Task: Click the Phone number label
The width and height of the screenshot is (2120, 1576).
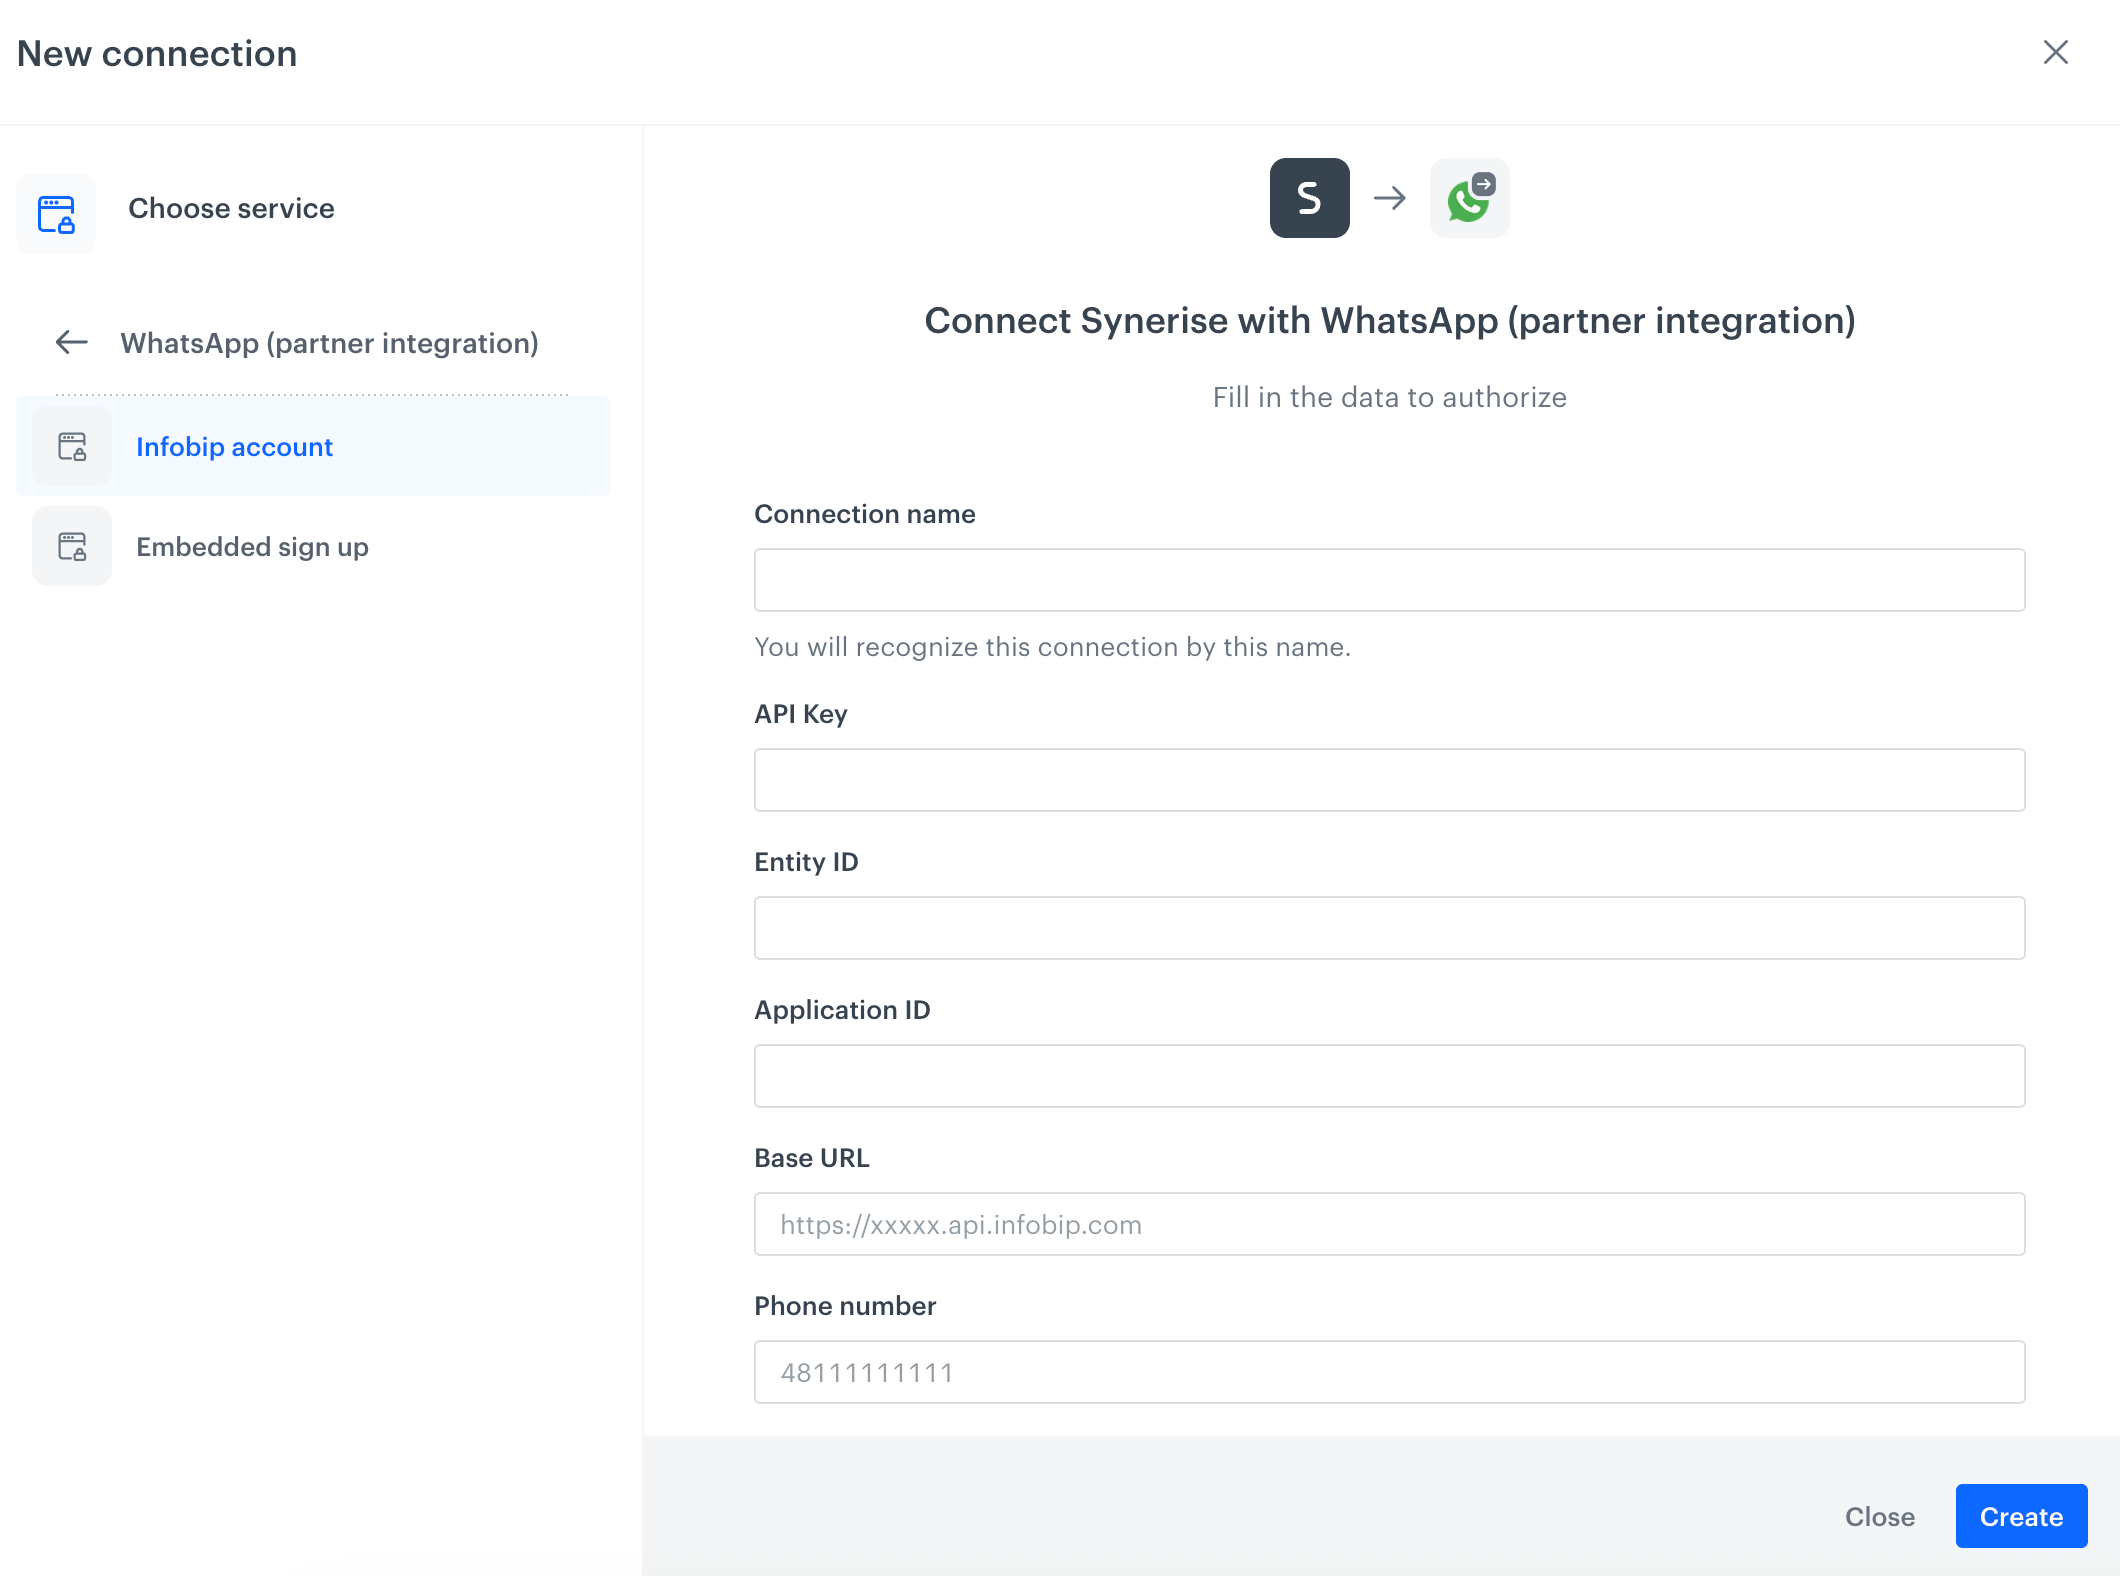Action: (845, 1306)
